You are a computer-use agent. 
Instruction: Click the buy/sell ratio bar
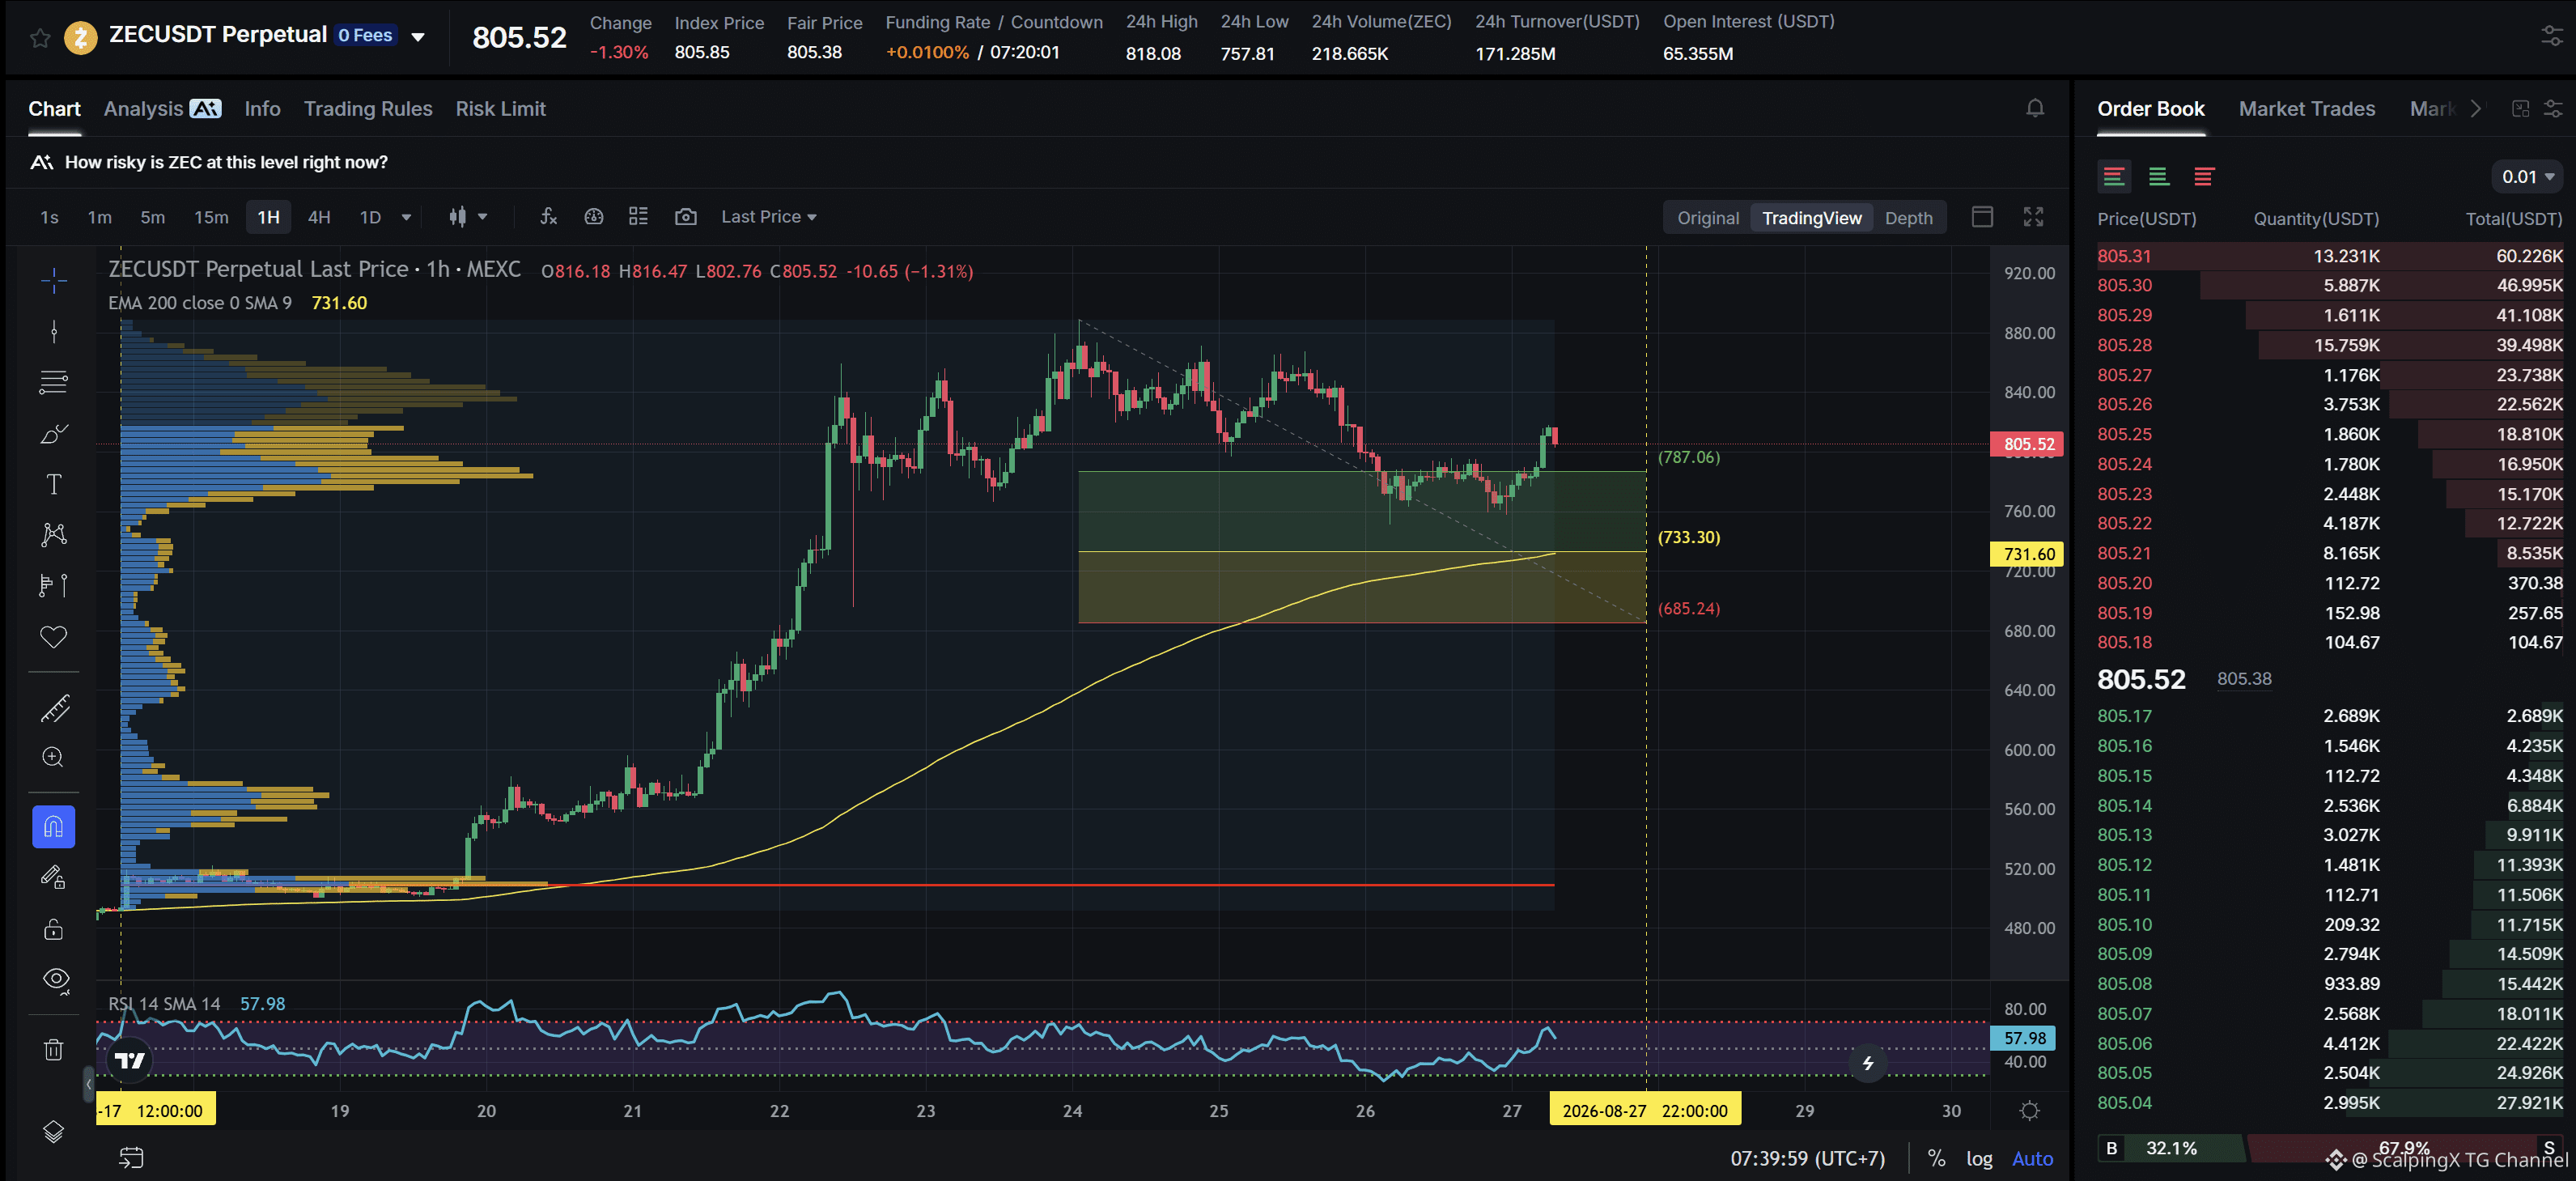coord(2330,1148)
